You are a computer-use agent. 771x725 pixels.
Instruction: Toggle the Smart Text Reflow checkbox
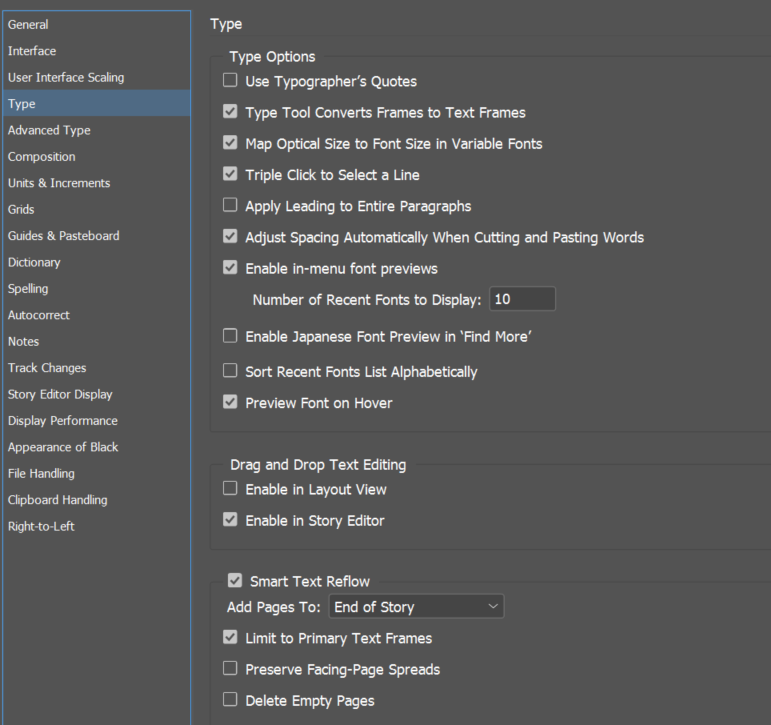tap(235, 581)
